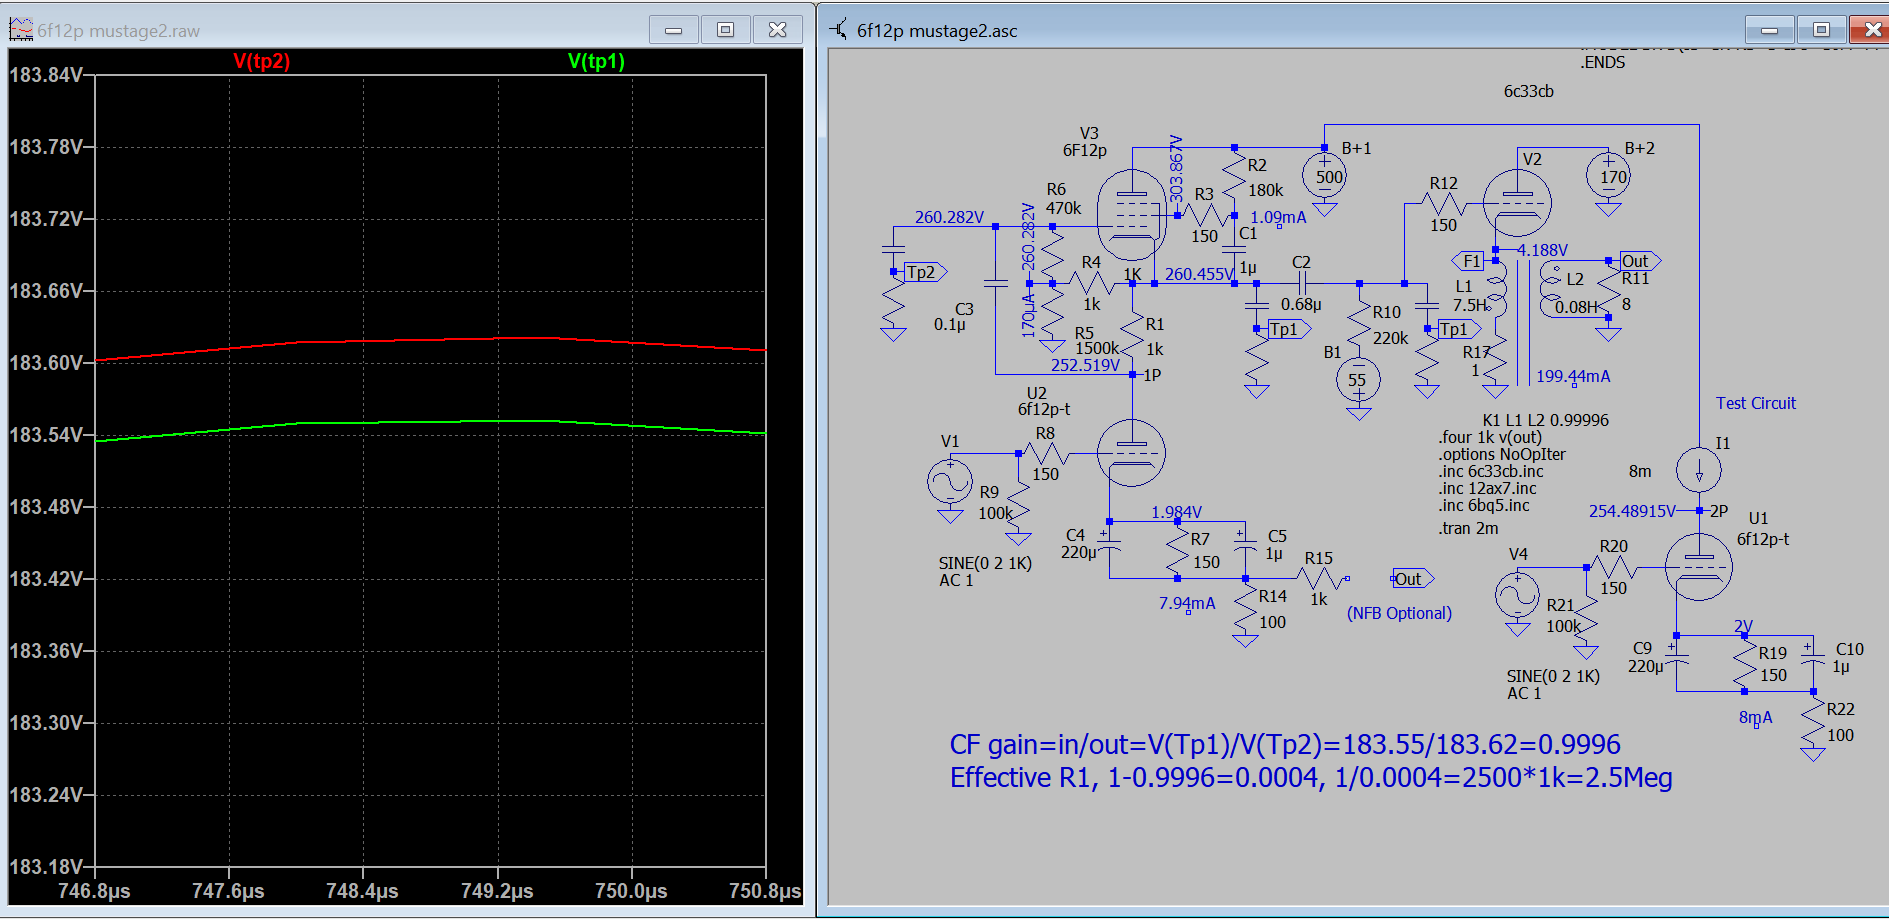Click the waveform window title bar icon

(x=21, y=30)
